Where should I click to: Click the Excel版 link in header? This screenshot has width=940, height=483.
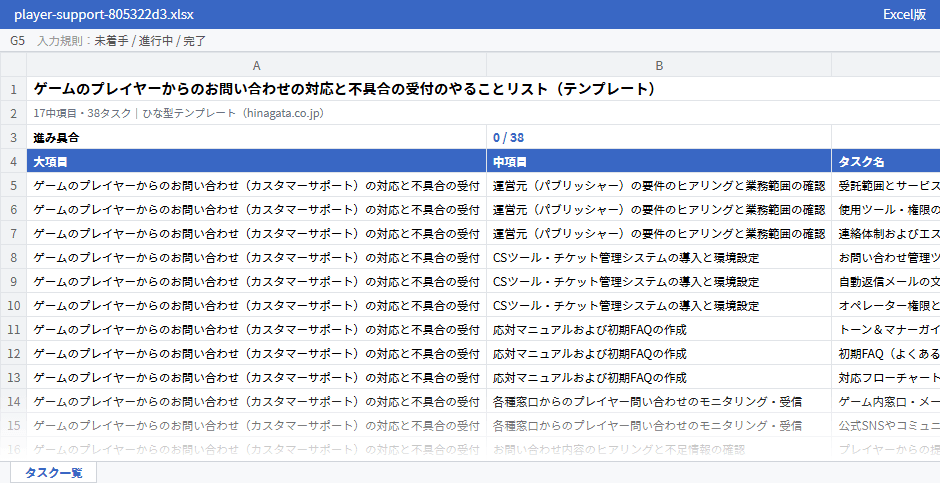tap(904, 14)
